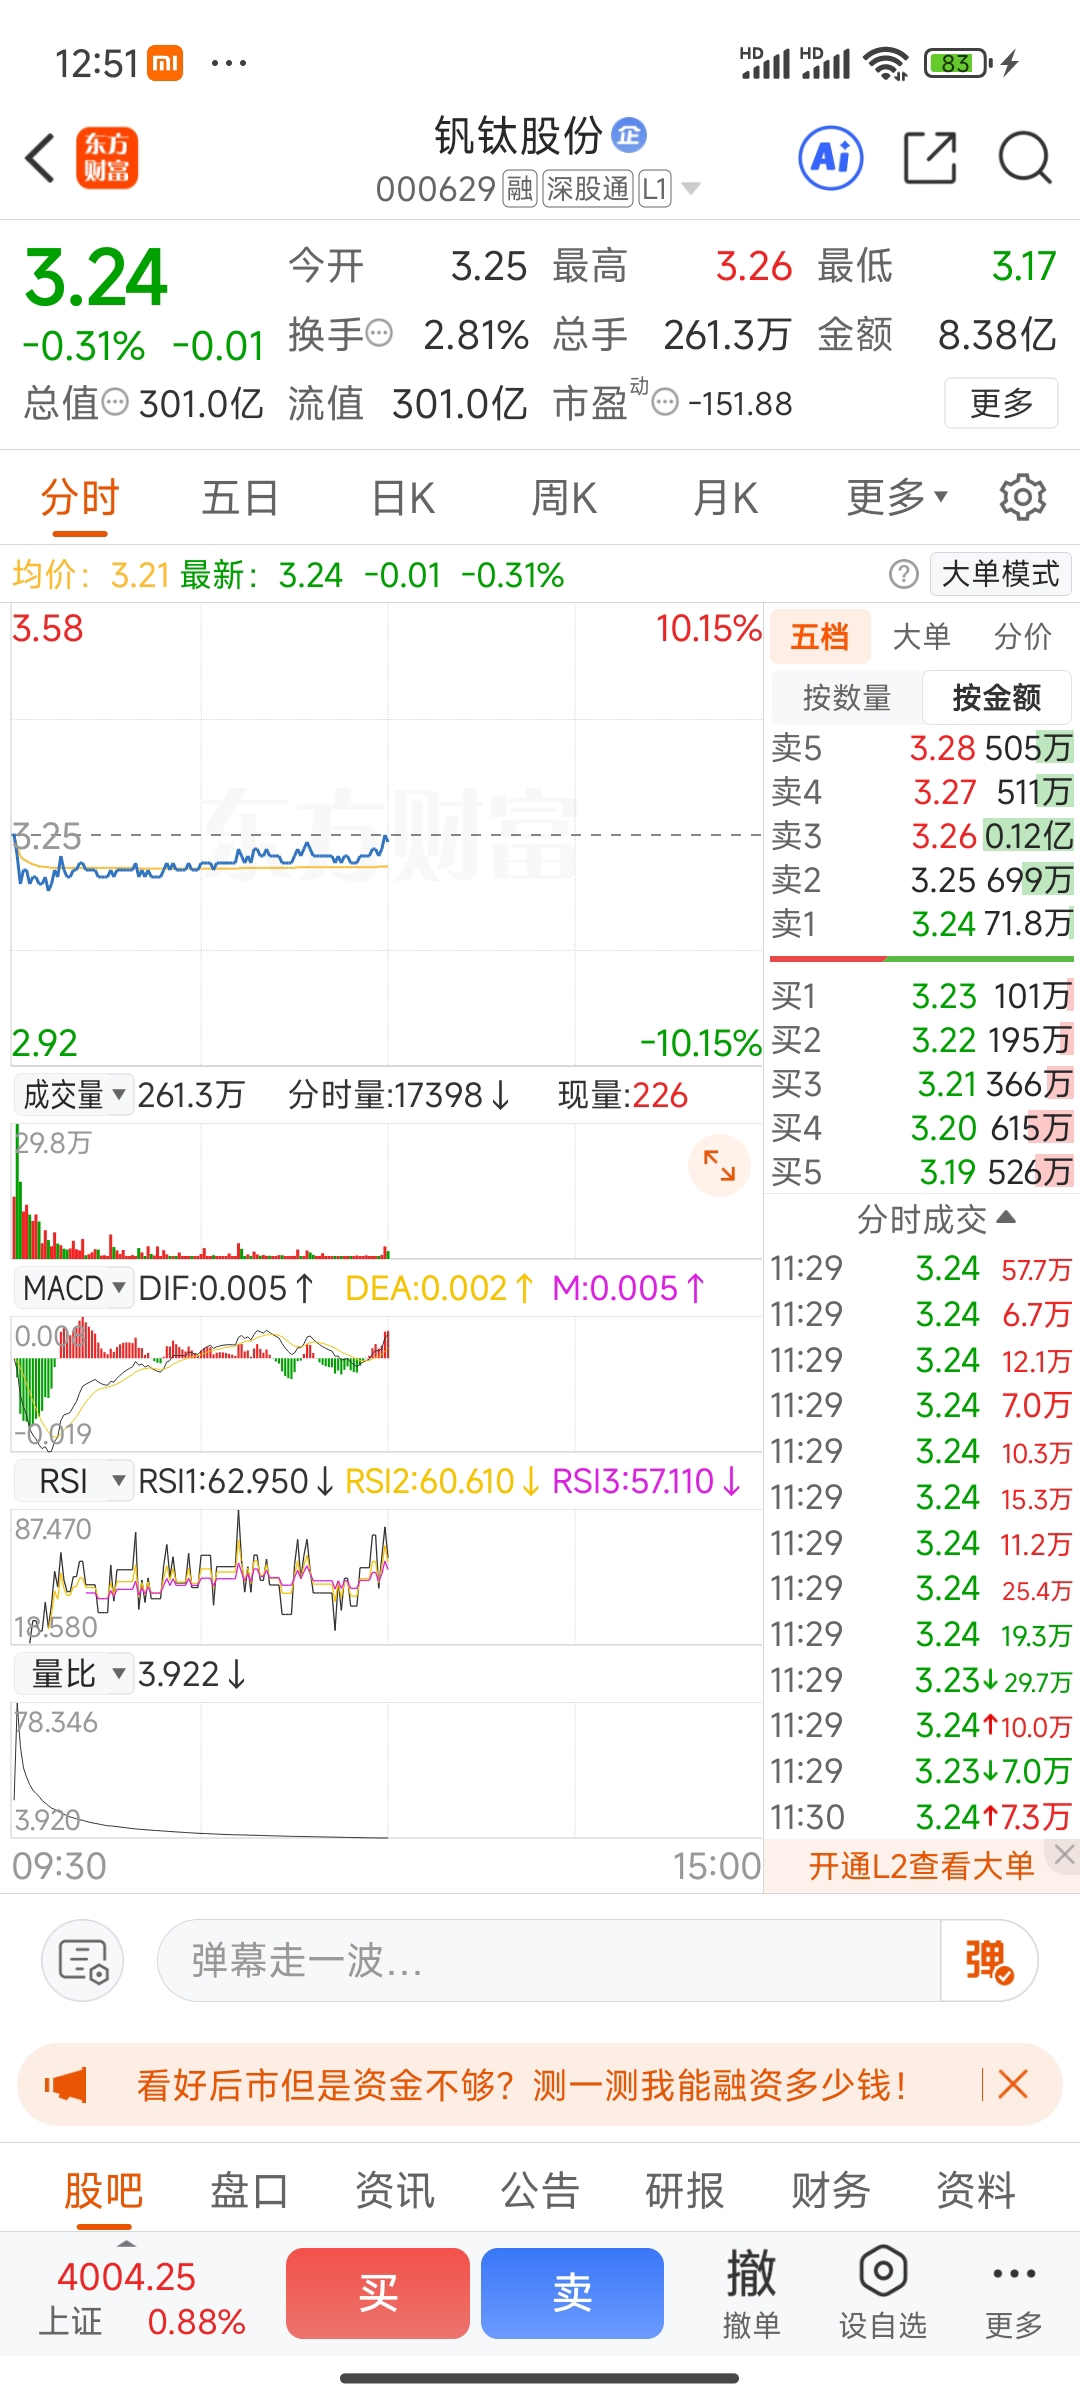The width and height of the screenshot is (1080, 2400).
Task: Tap the blue 卖 sell button
Action: (572, 2293)
